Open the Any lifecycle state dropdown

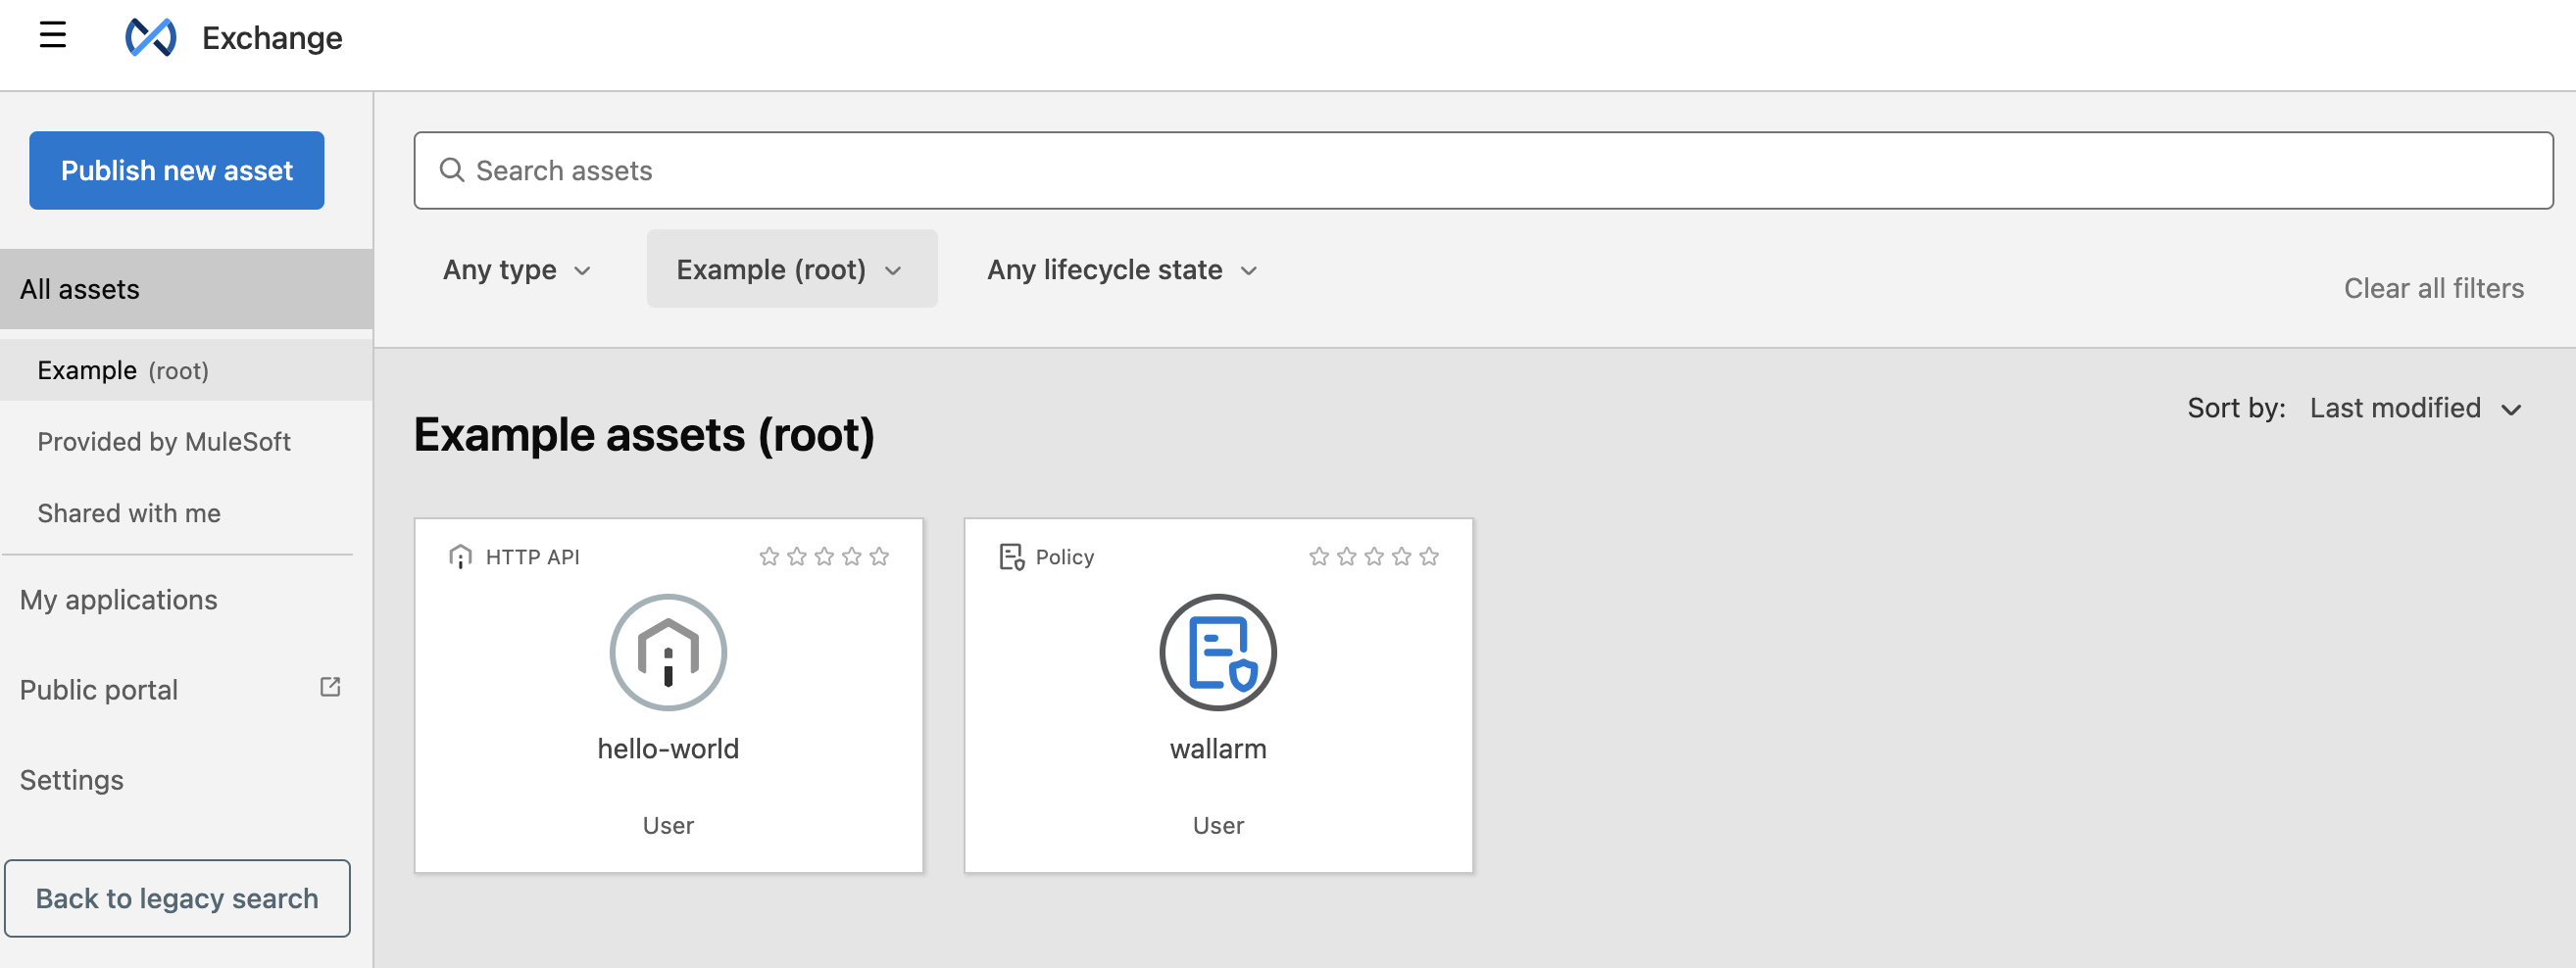pyautogui.click(x=1121, y=268)
